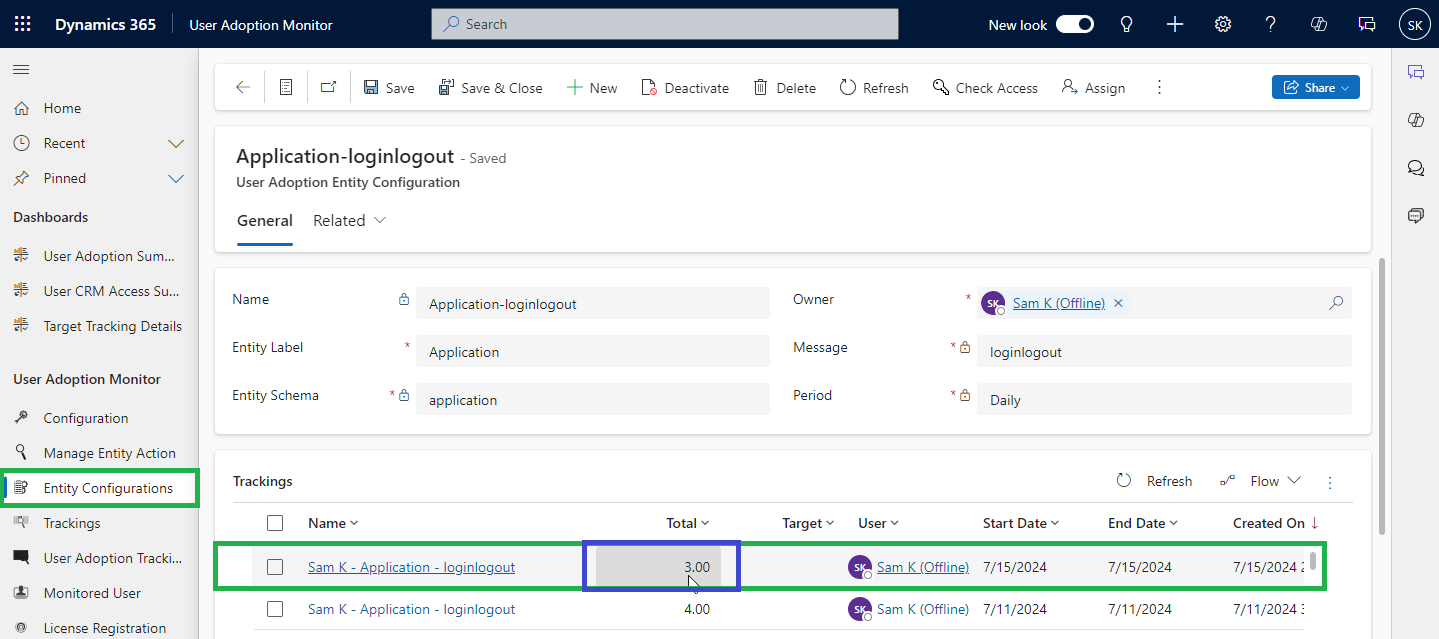Click the search icon in Owner field
The width and height of the screenshot is (1439, 639).
[x=1335, y=303]
